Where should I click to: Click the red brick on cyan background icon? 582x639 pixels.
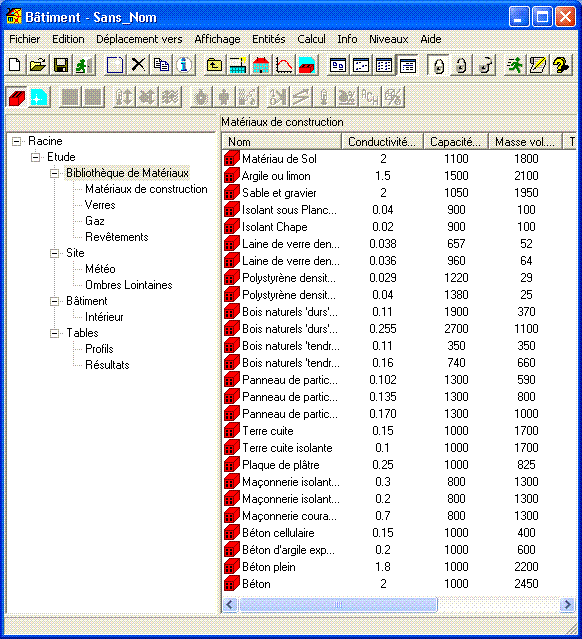click(x=307, y=65)
